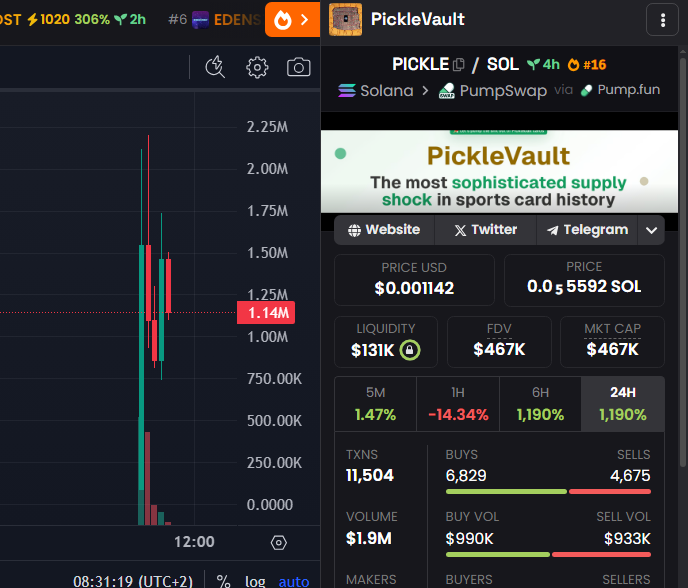The image size is (688, 588).
Task: Click the 2.00M price axis label
Action: point(267,169)
